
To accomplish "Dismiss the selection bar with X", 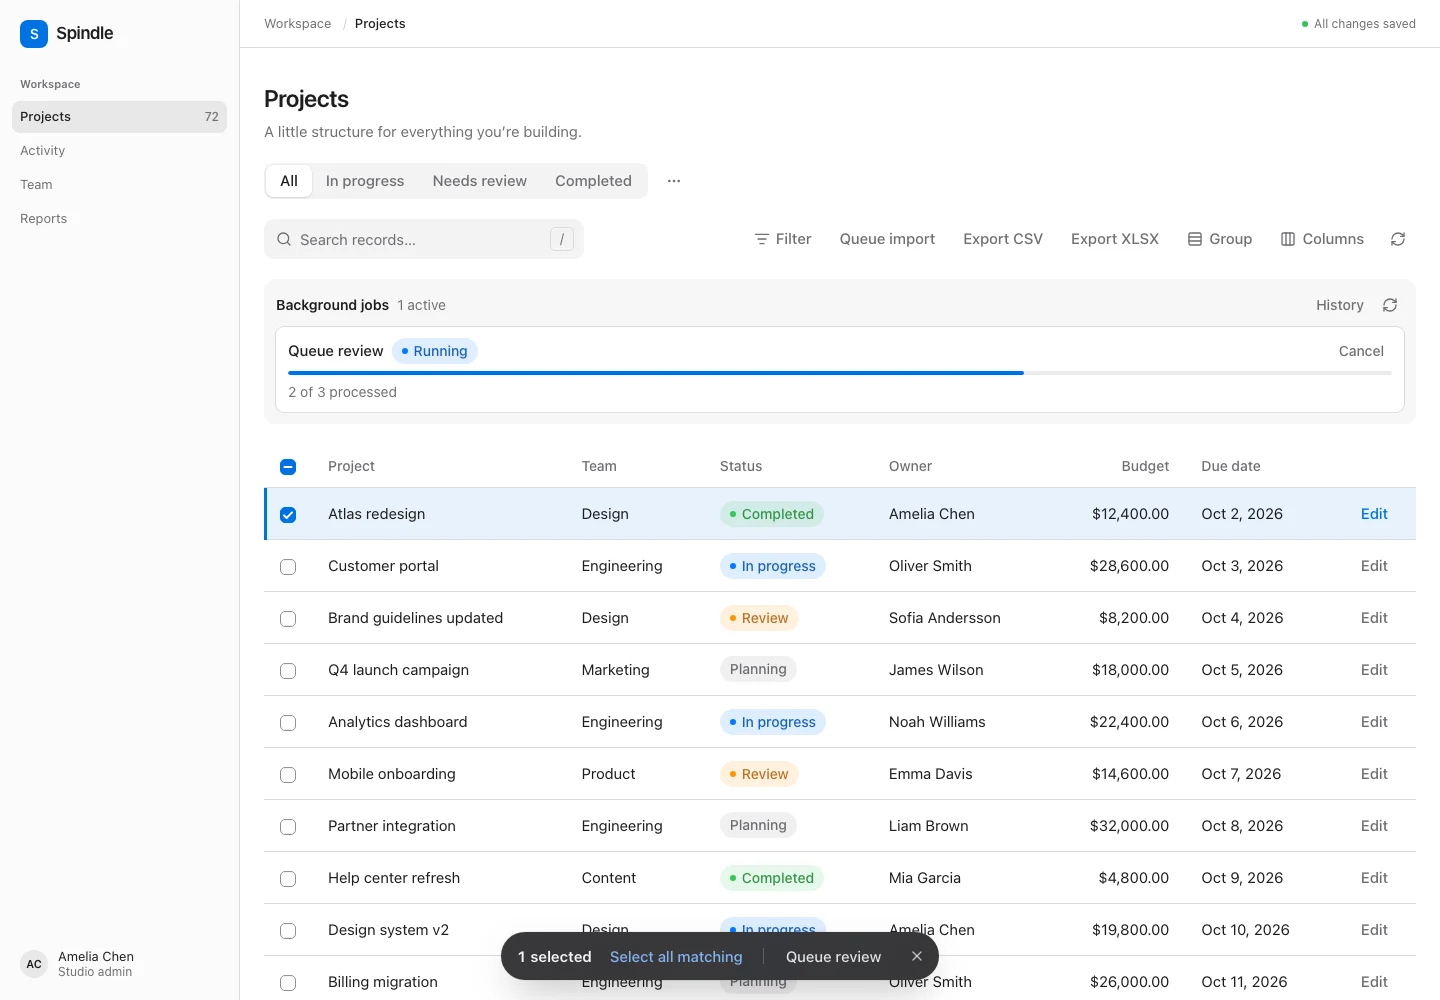I will point(917,957).
